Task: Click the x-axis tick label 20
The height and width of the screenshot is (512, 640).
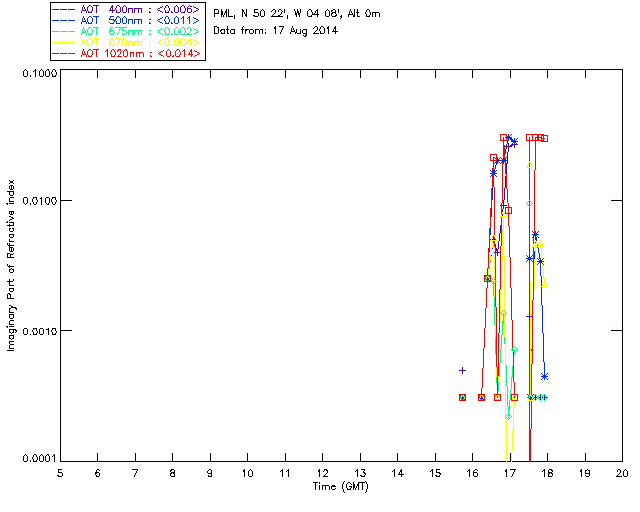Action: [622, 473]
